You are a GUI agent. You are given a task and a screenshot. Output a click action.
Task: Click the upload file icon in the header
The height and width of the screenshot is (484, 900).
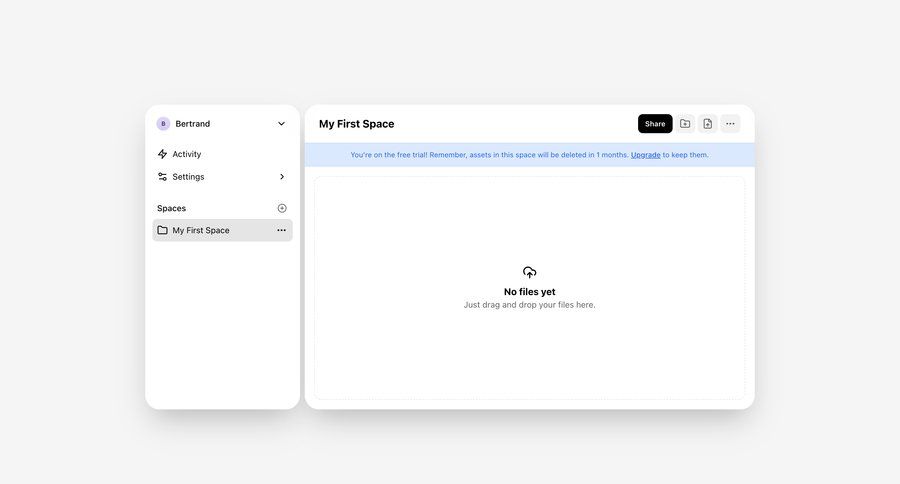click(707, 124)
